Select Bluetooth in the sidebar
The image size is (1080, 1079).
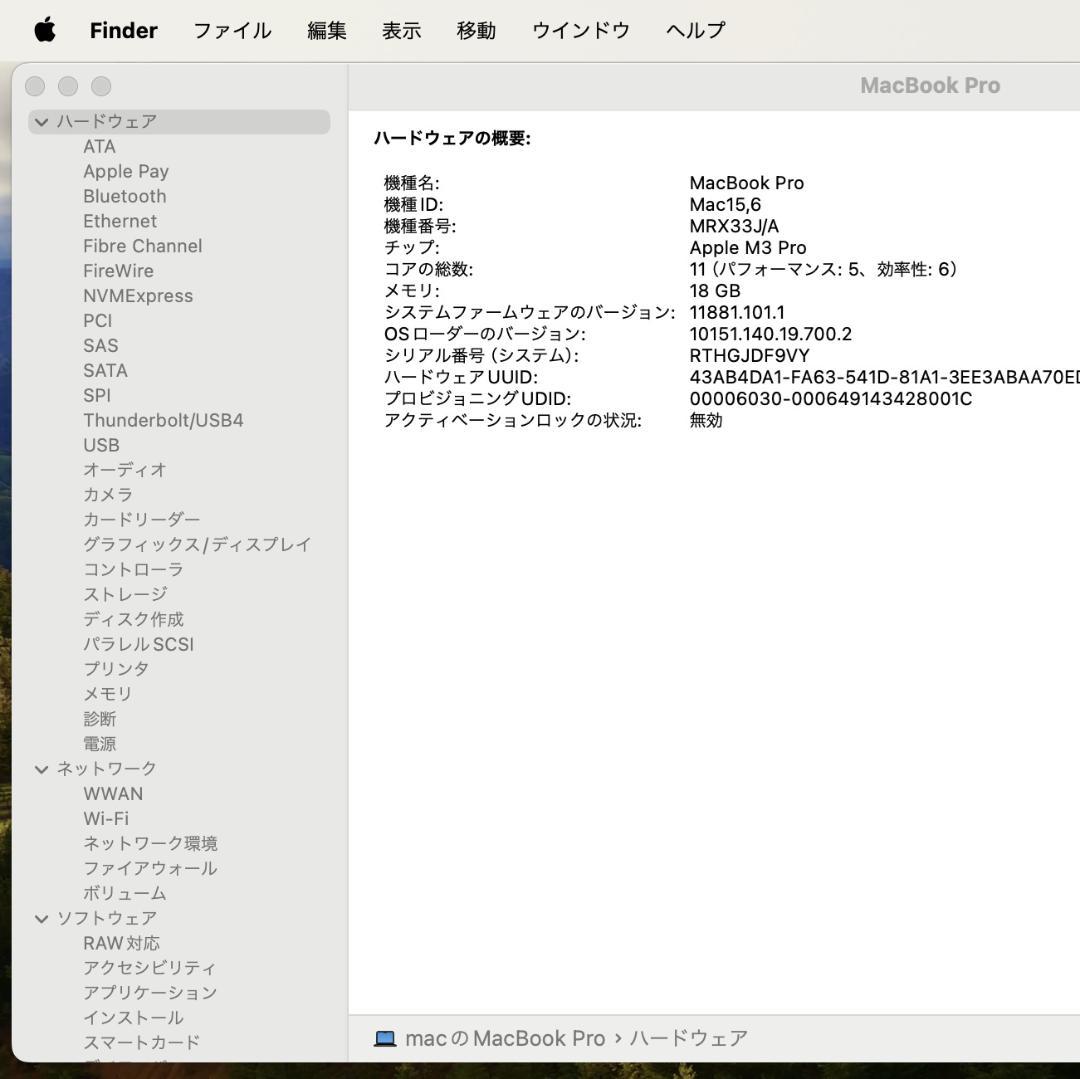coord(124,196)
